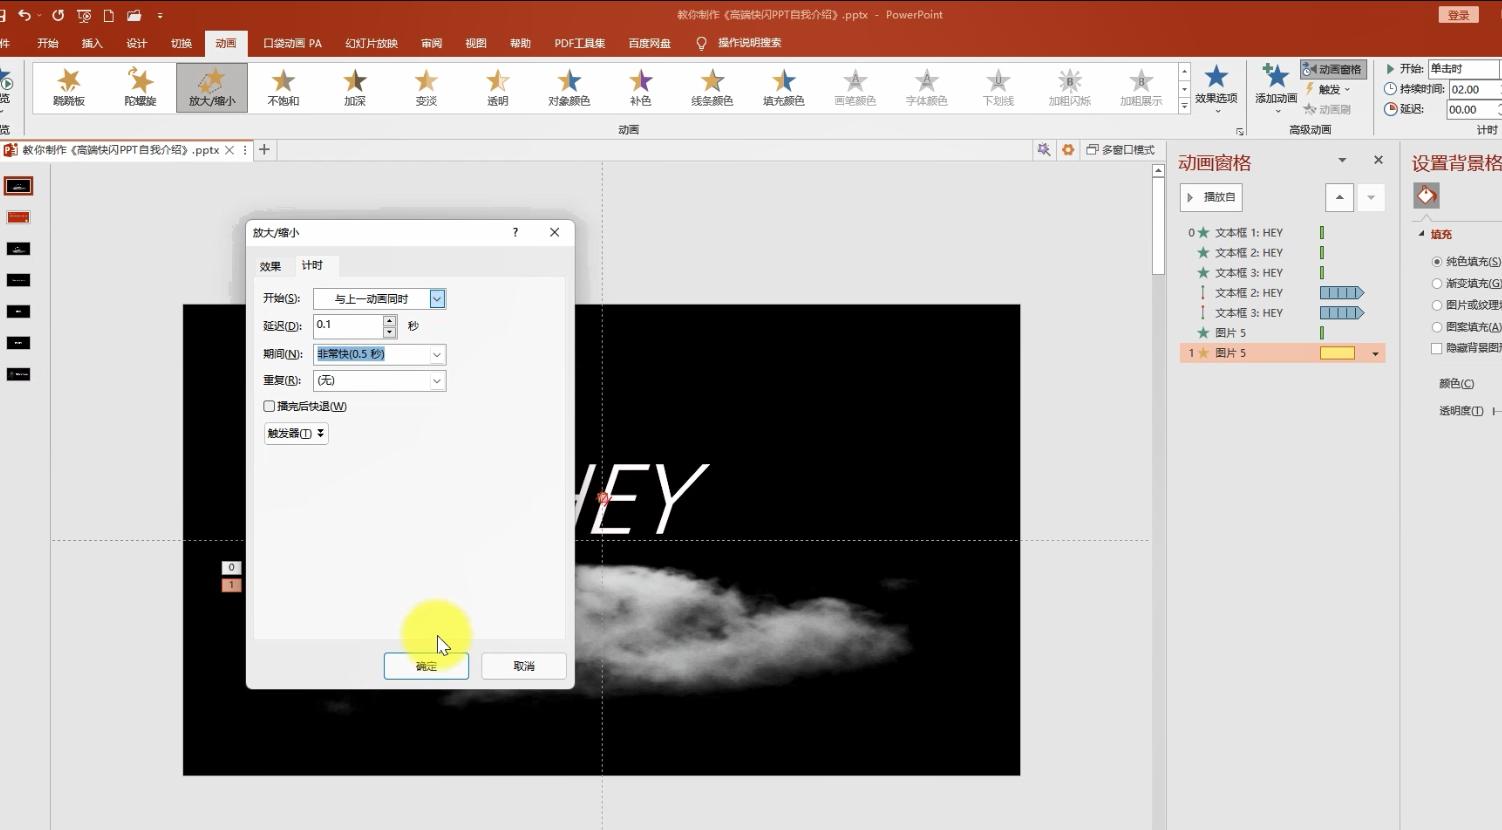The image size is (1502, 830).
Task: Click the yellow timing bar of 图片 5
Action: click(1337, 353)
